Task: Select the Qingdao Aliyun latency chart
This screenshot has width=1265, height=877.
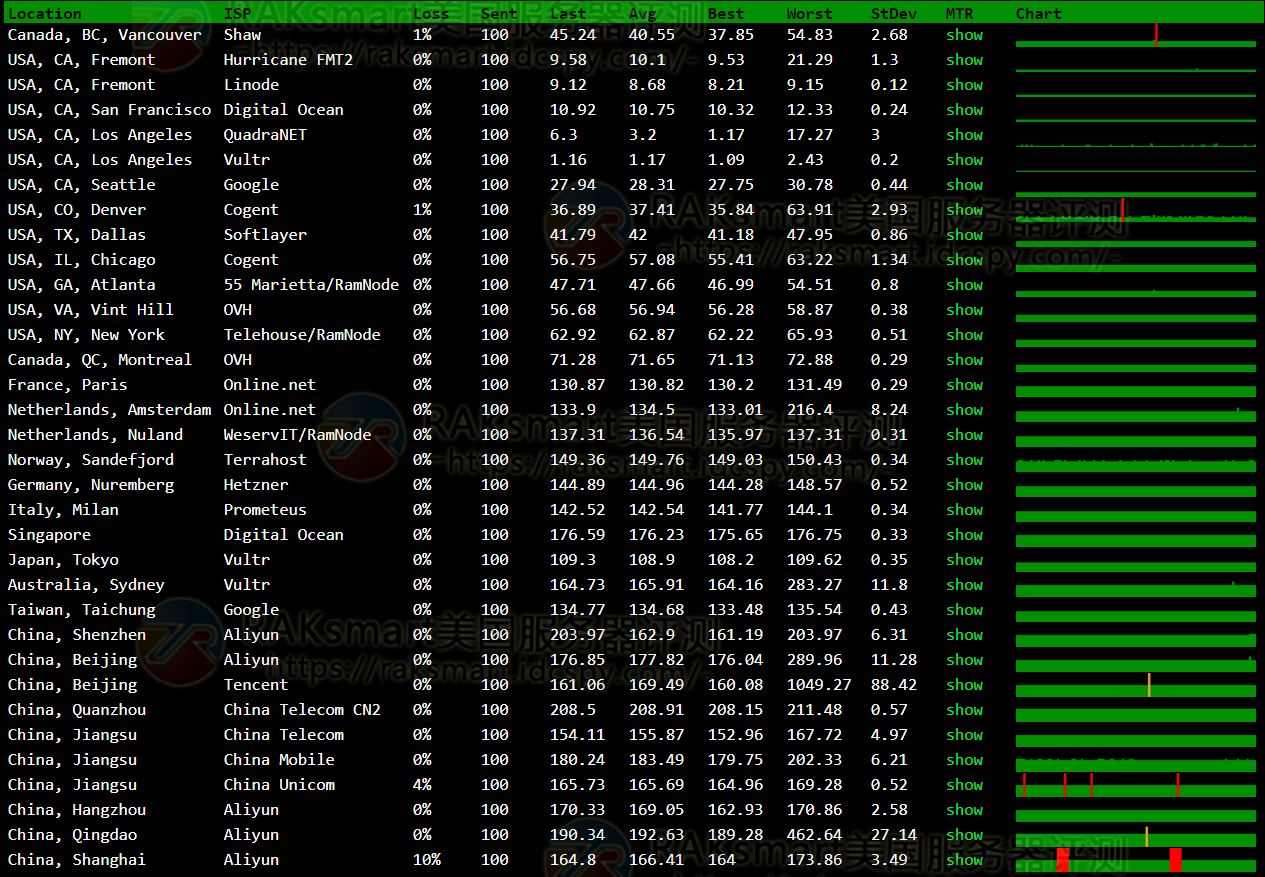Action: coord(1136,835)
